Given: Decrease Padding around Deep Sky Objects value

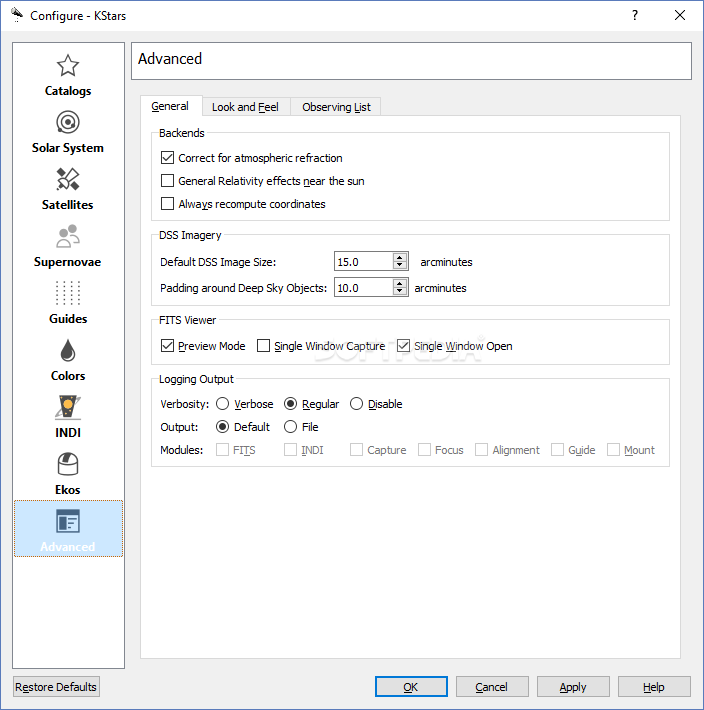Looking at the screenshot, I should click(x=399, y=291).
